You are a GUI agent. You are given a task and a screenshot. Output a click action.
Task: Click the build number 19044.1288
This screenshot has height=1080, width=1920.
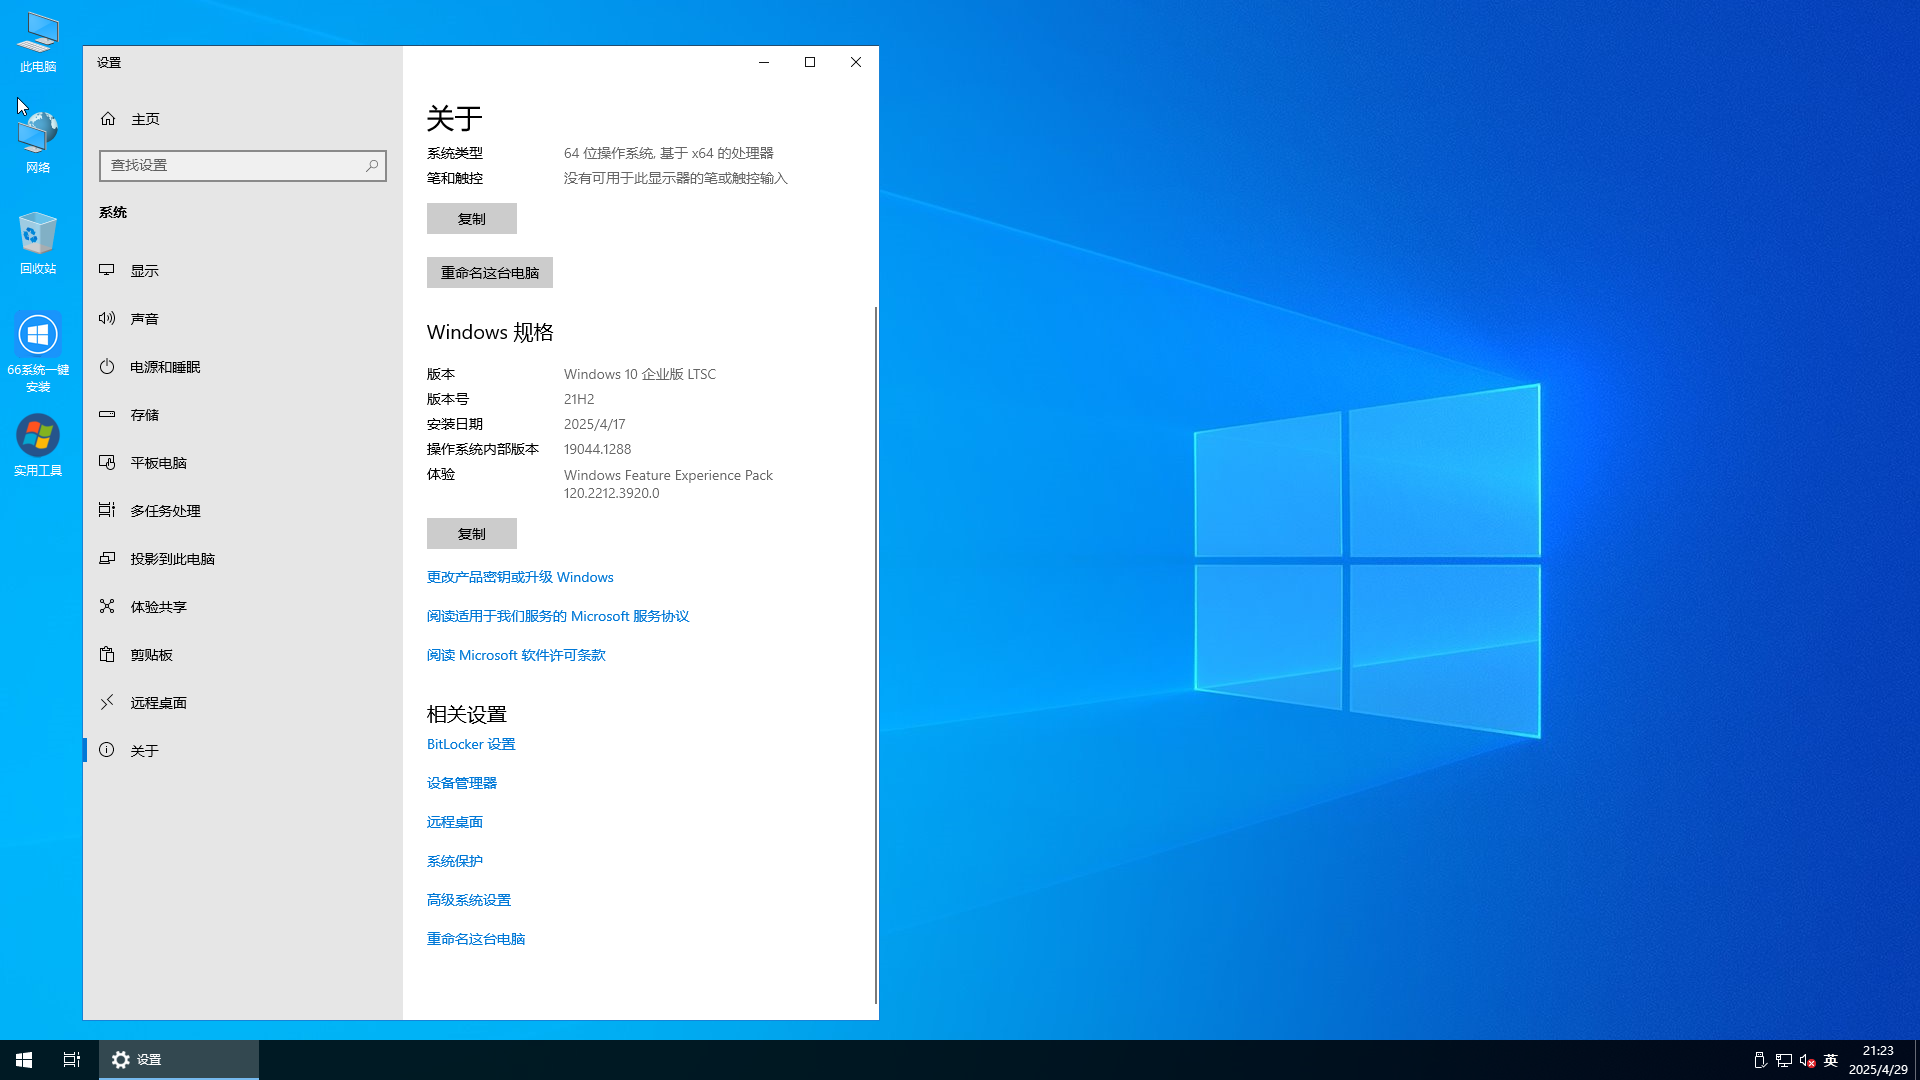point(597,450)
